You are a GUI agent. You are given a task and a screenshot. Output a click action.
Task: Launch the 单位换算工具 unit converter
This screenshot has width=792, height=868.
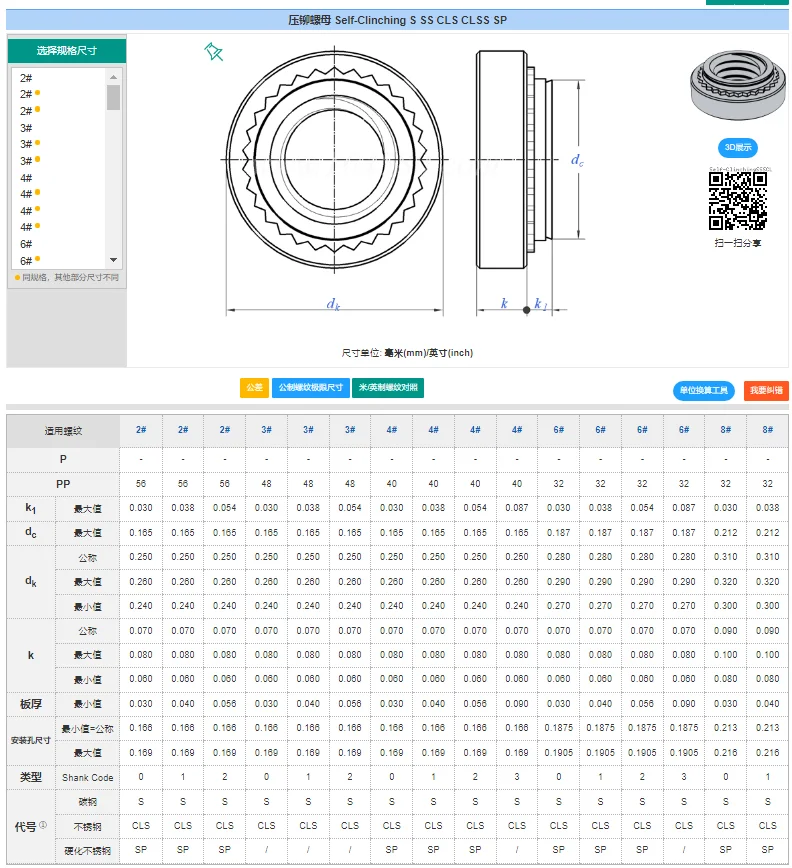coord(704,391)
